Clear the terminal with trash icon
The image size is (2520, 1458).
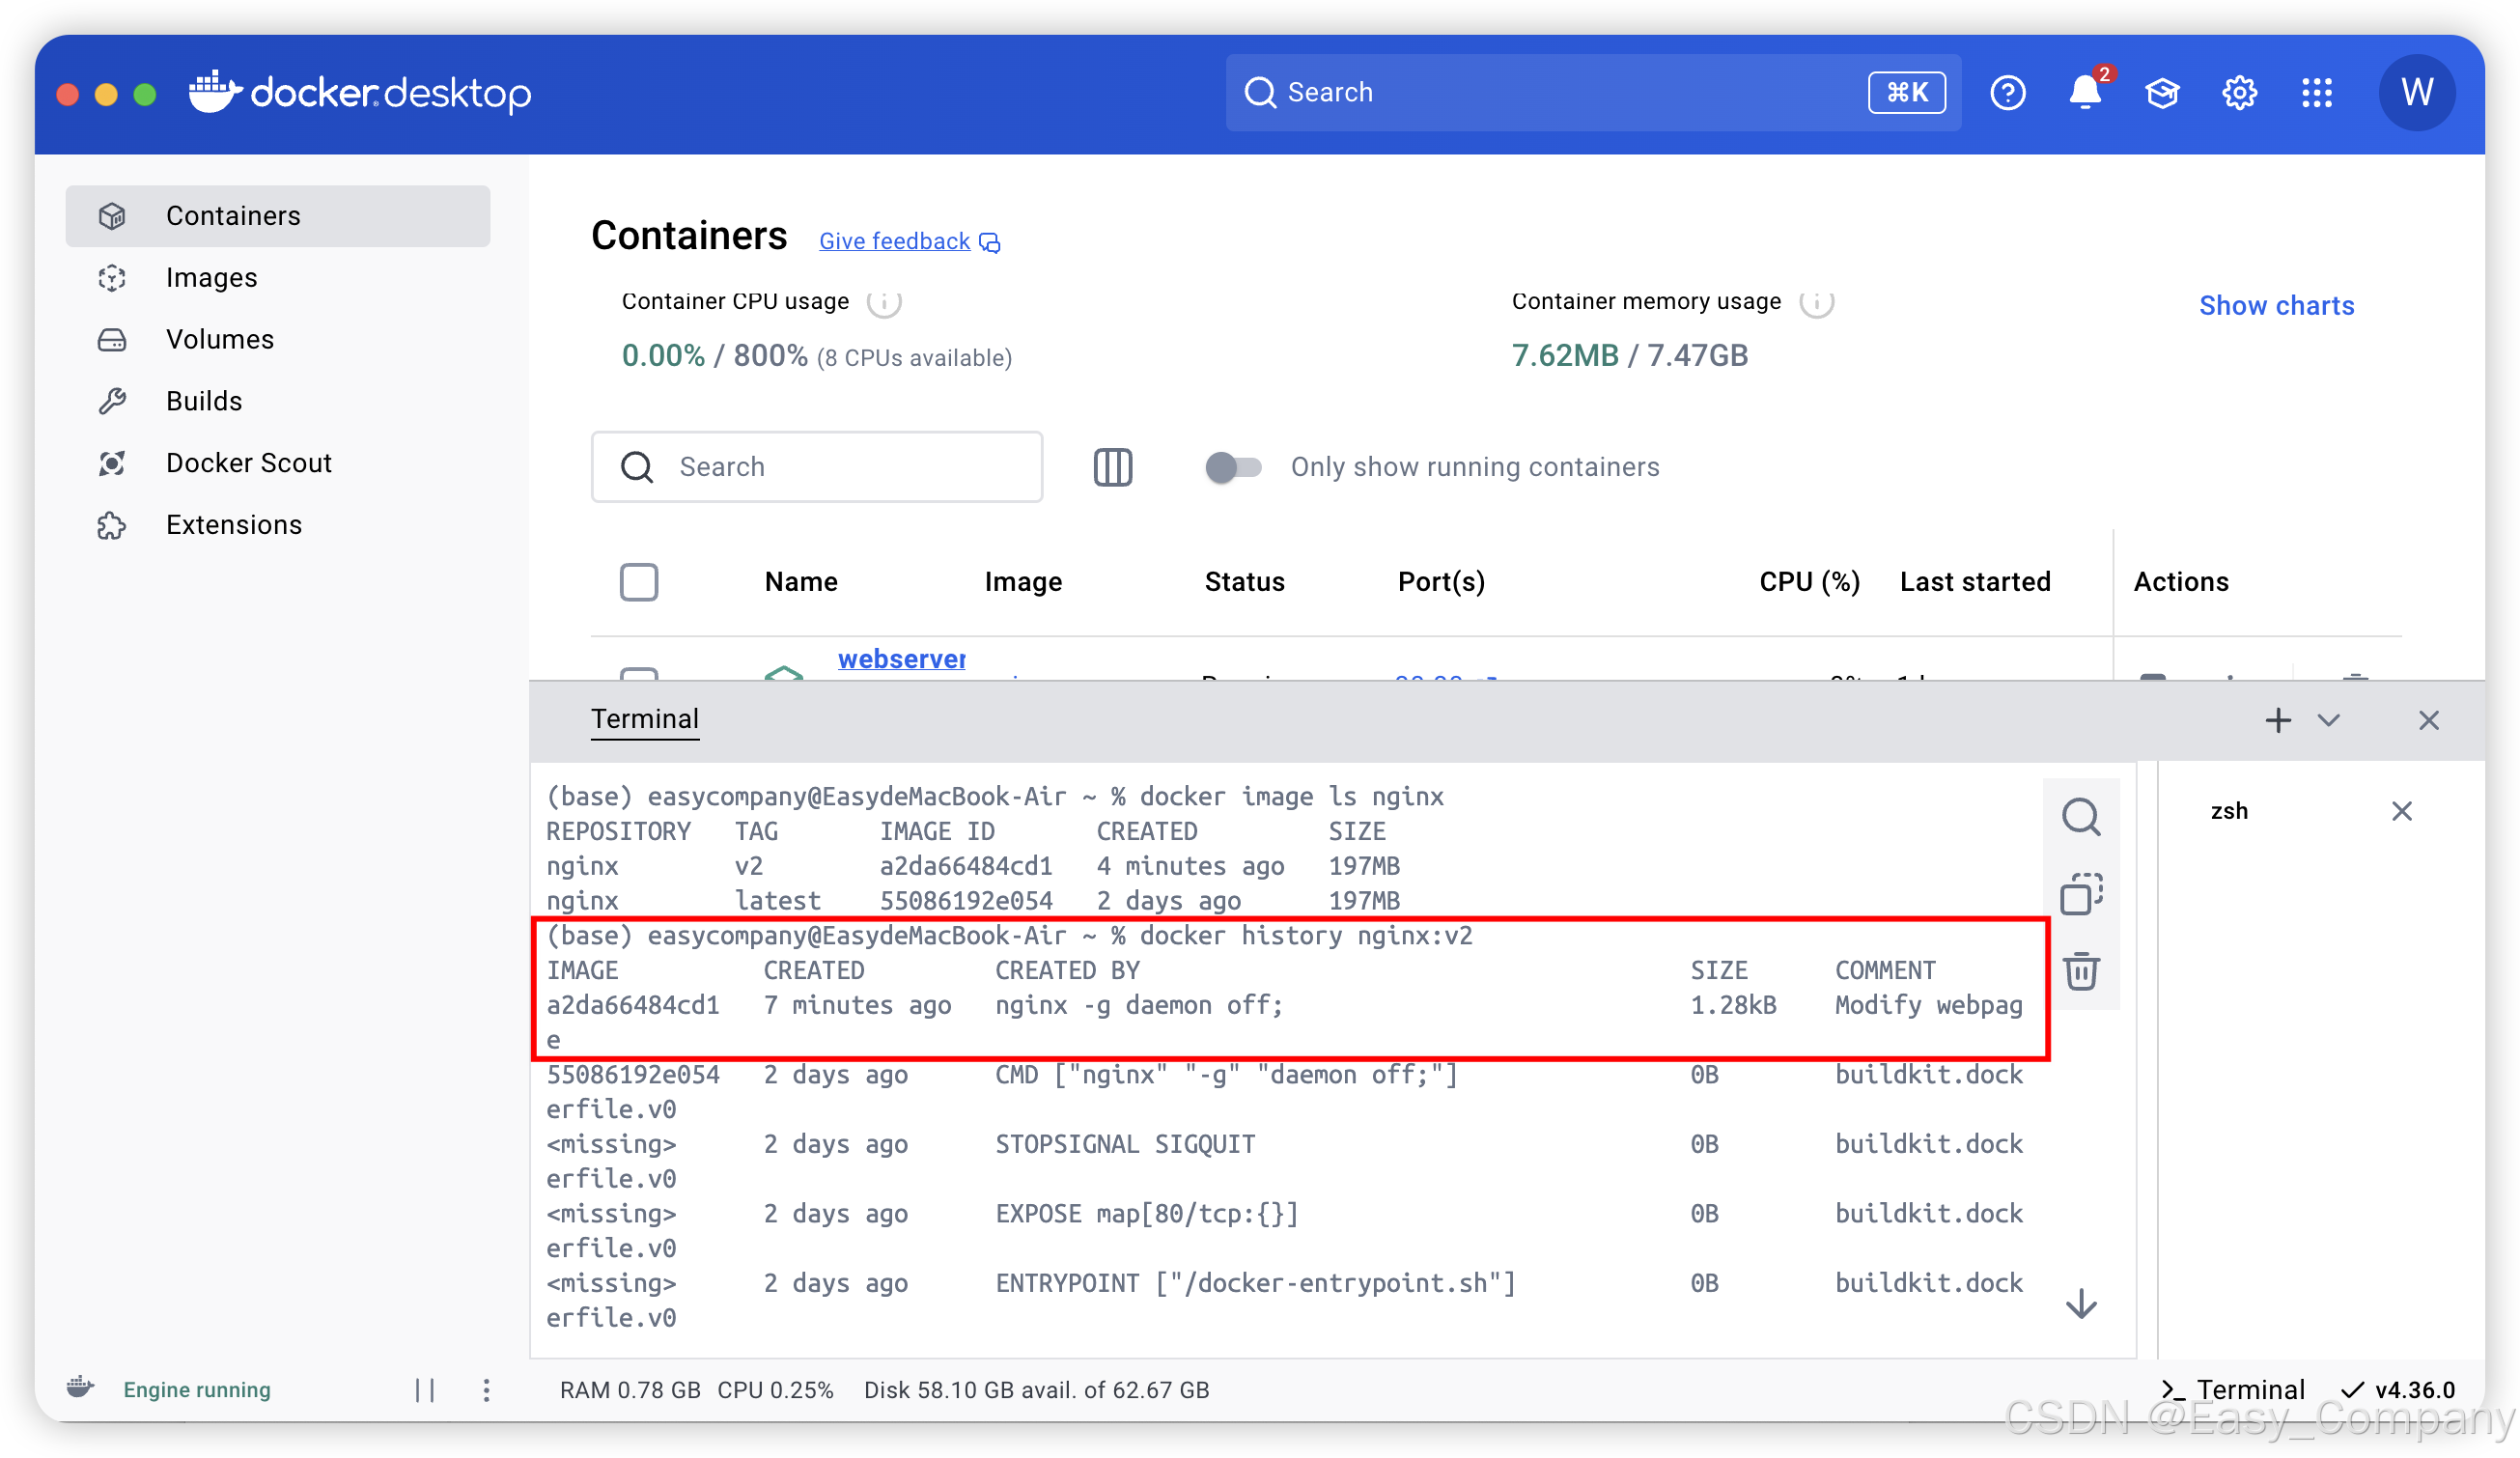[x=2081, y=970]
